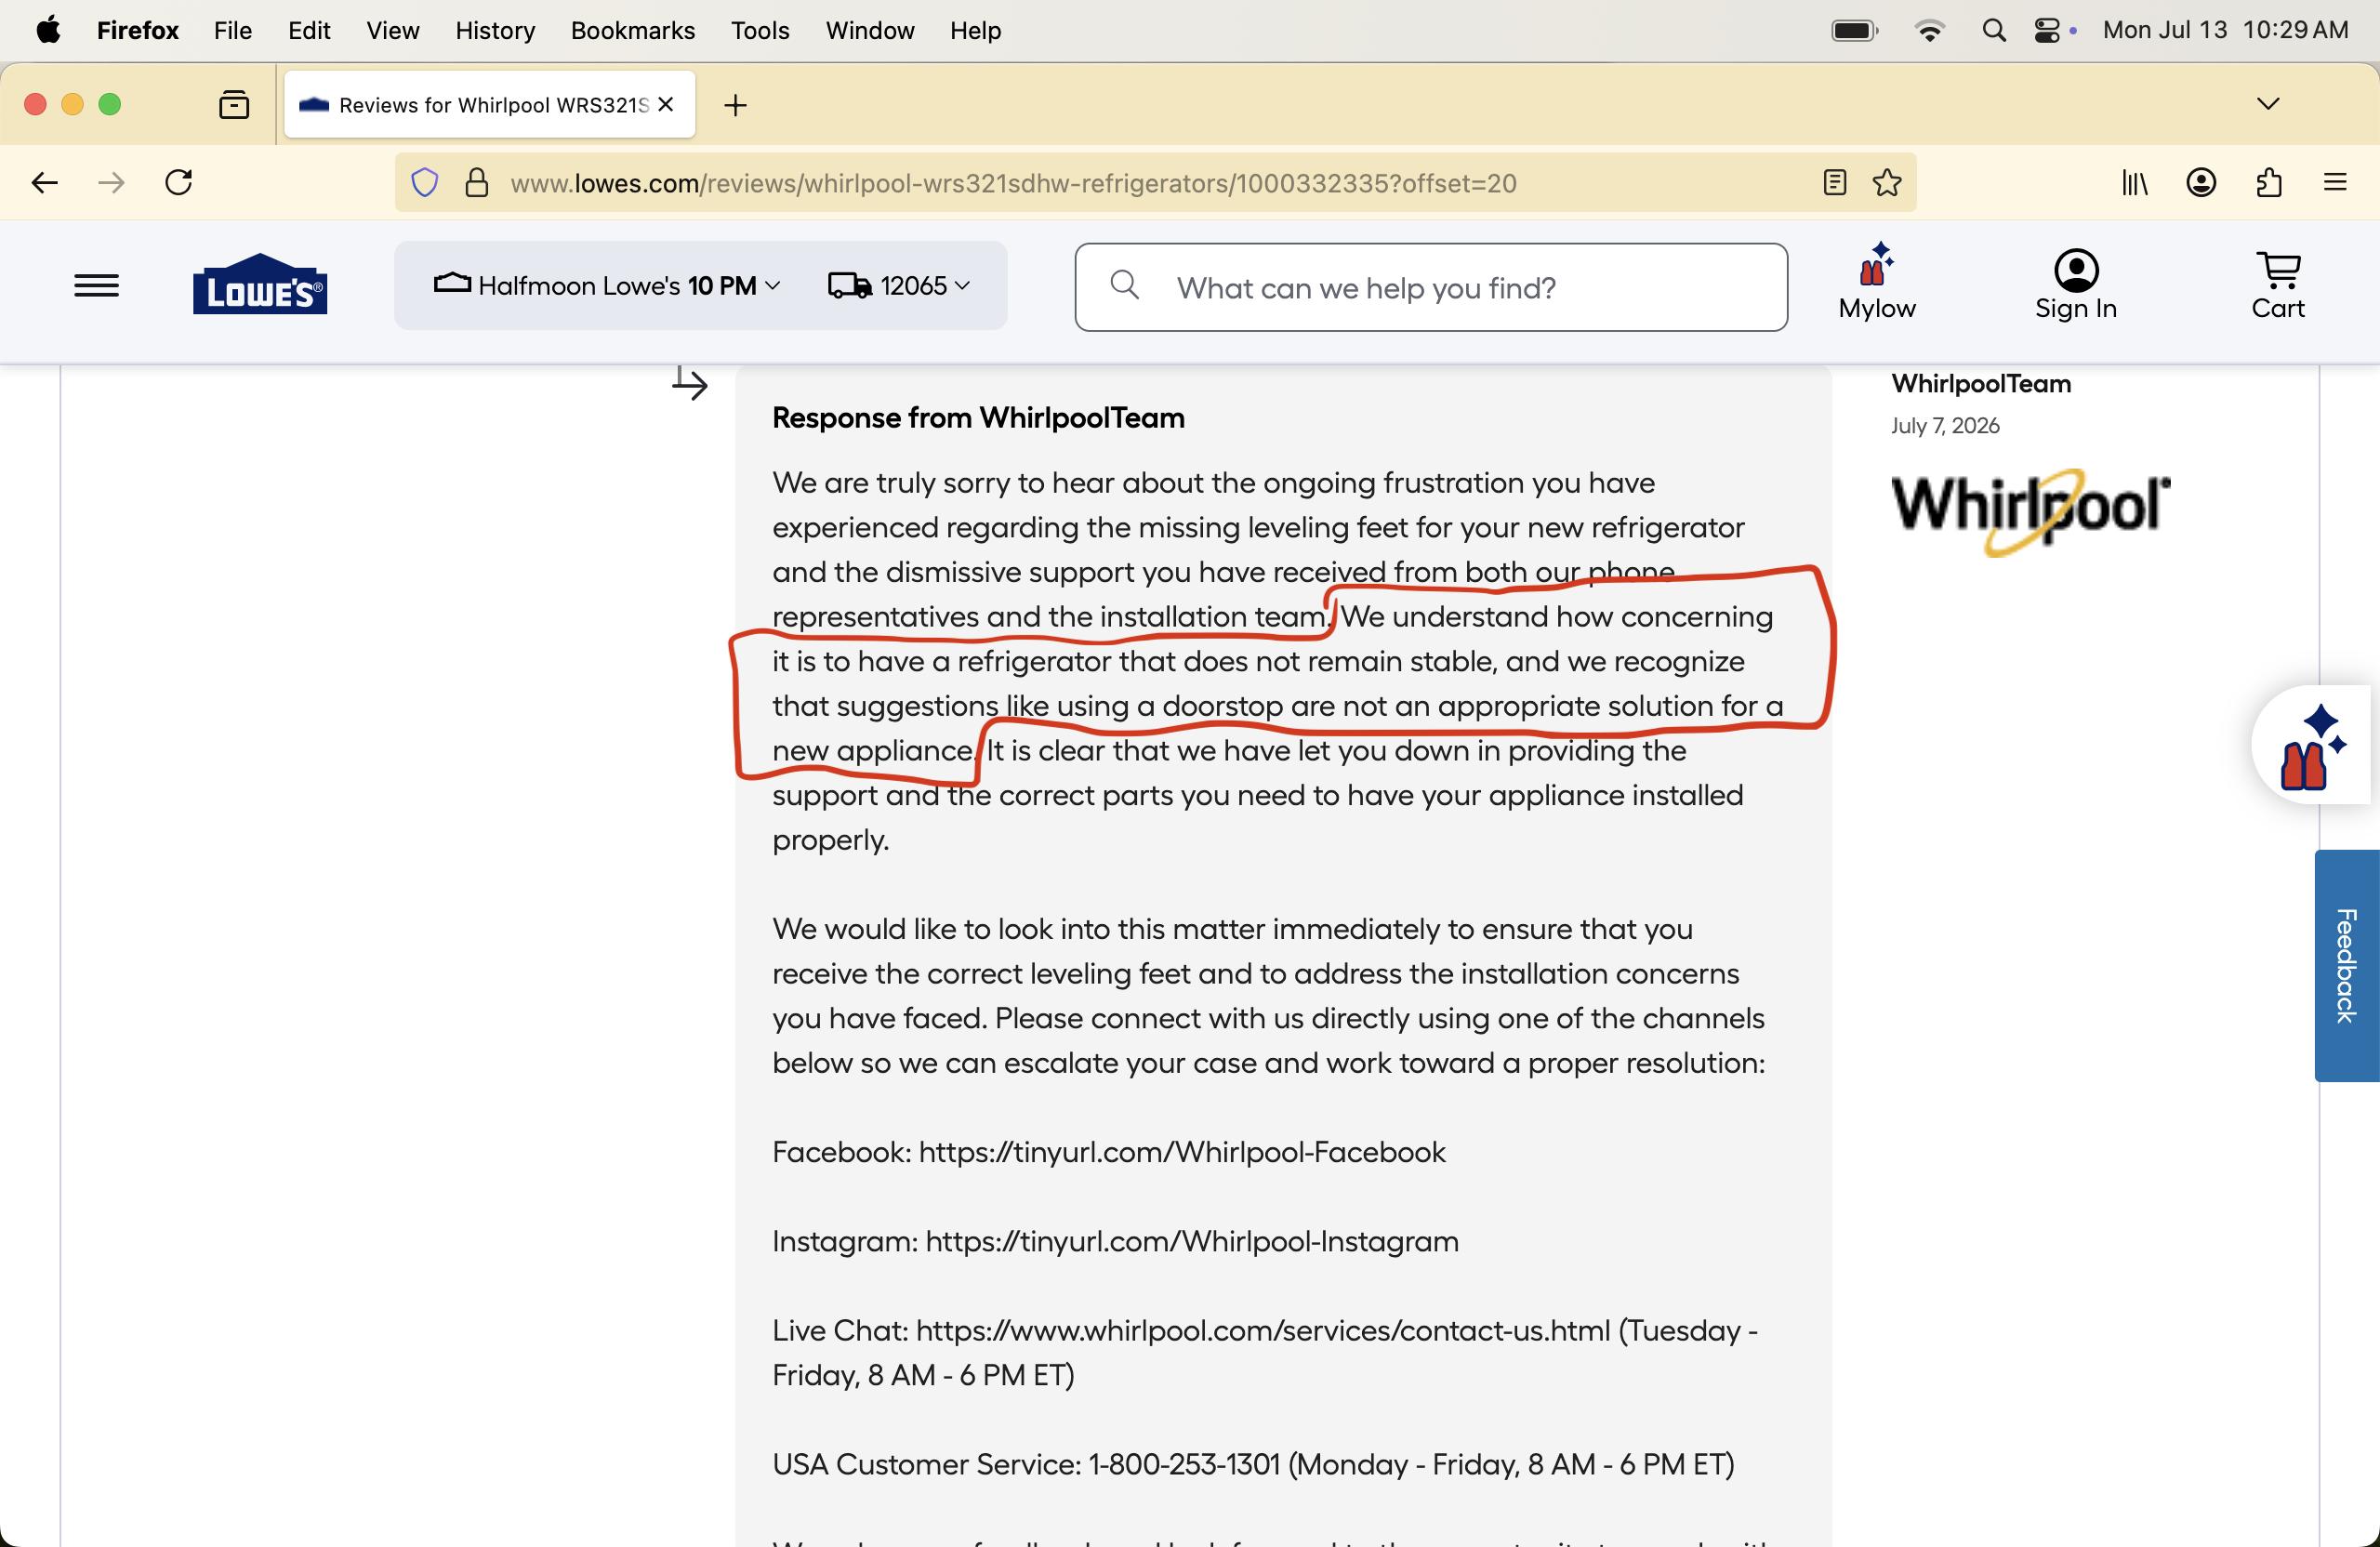Reload the current page
The height and width of the screenshot is (1547, 2380).
[x=179, y=182]
